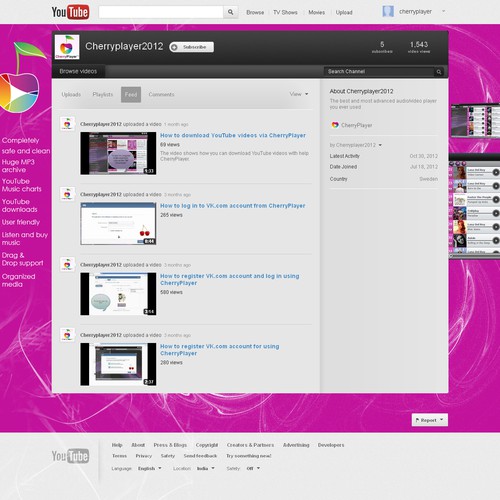Open 'How to register VK.com account and log in' link

(x=229, y=279)
